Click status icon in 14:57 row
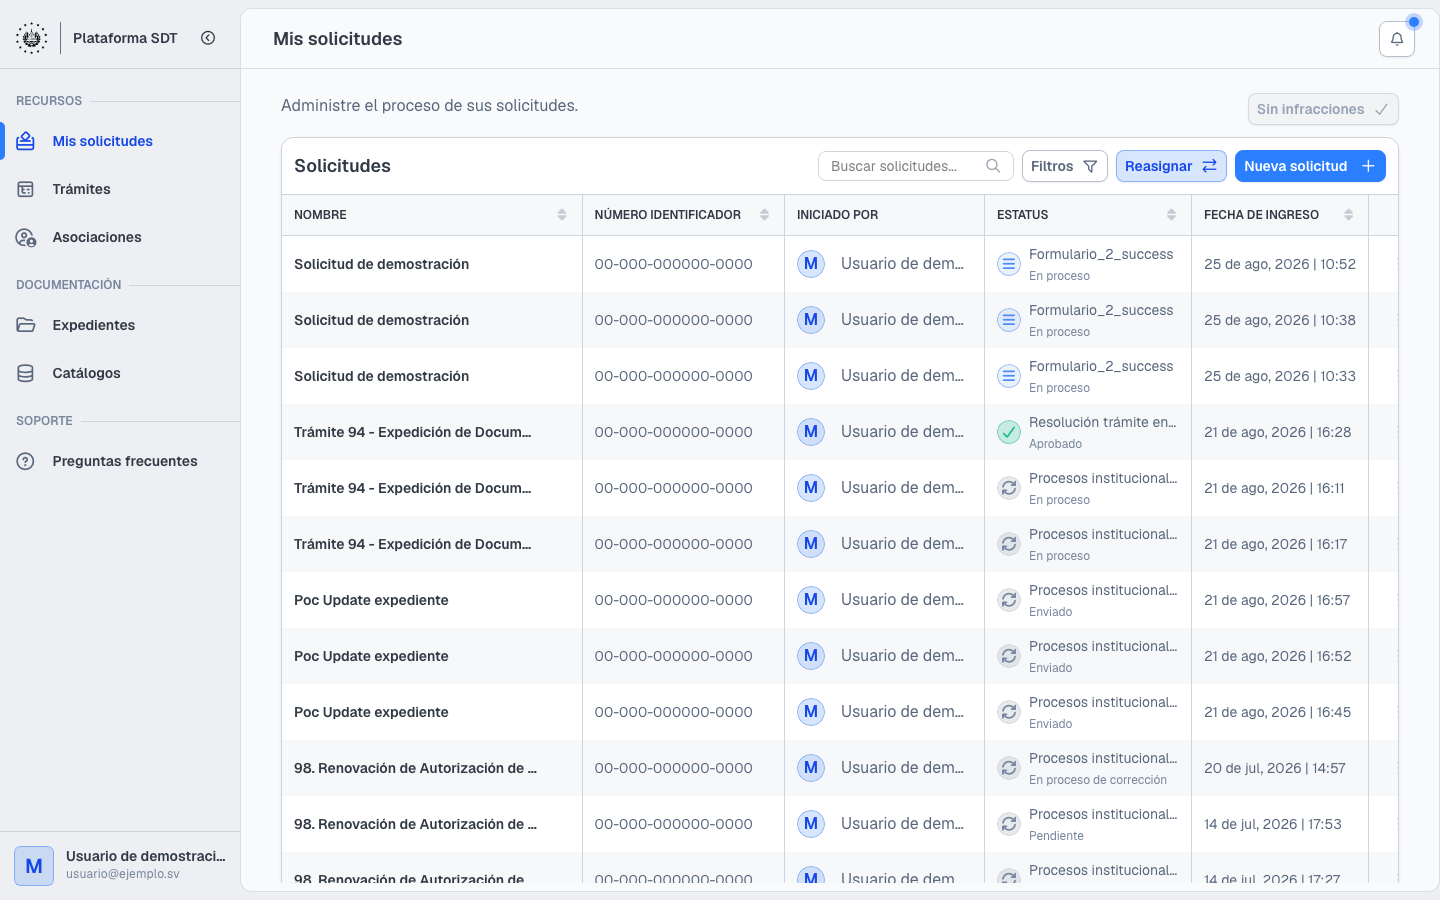1440x900 pixels. (x=1009, y=768)
